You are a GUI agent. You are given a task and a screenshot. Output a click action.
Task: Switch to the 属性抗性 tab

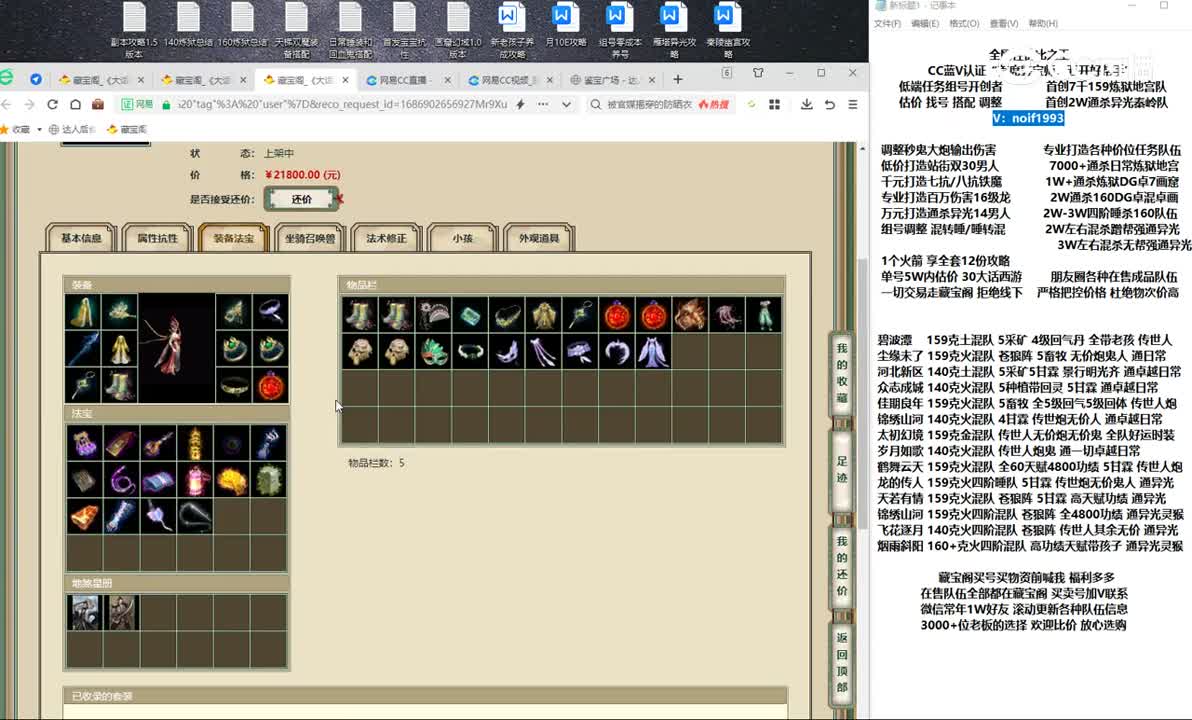click(157, 238)
